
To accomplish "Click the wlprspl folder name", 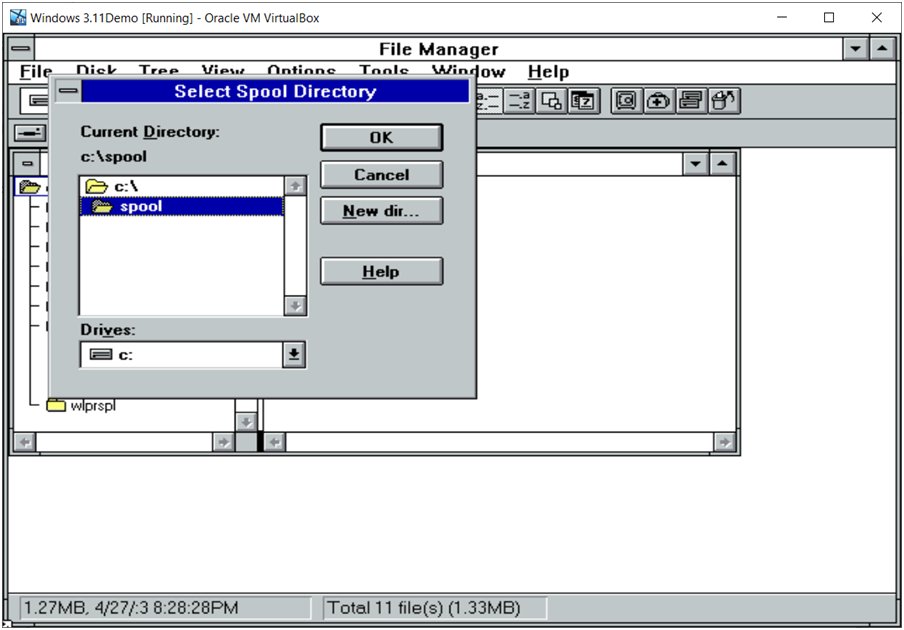I will pyautogui.click(x=93, y=406).
